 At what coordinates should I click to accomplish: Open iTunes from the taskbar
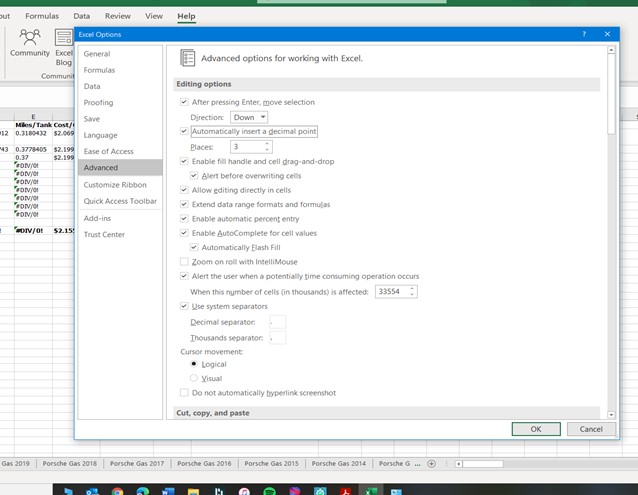[x=244, y=491]
